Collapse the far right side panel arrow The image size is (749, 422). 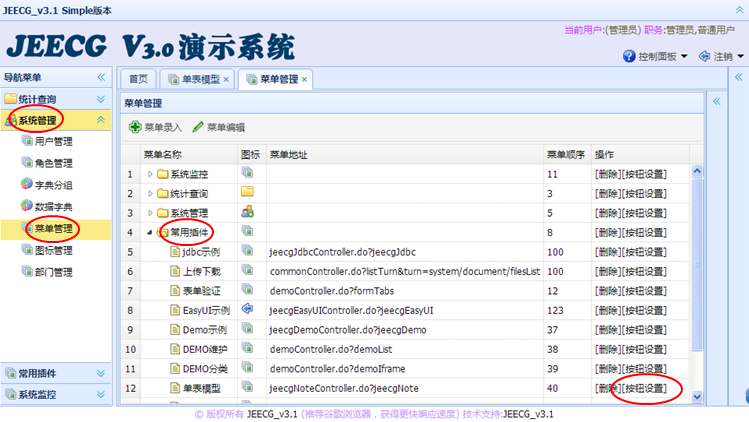tap(738, 77)
